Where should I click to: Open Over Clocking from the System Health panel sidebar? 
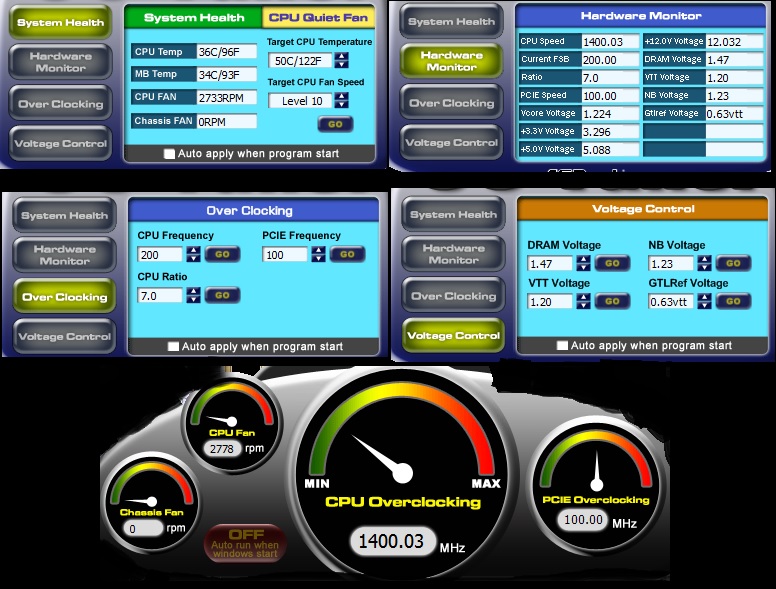(60, 103)
